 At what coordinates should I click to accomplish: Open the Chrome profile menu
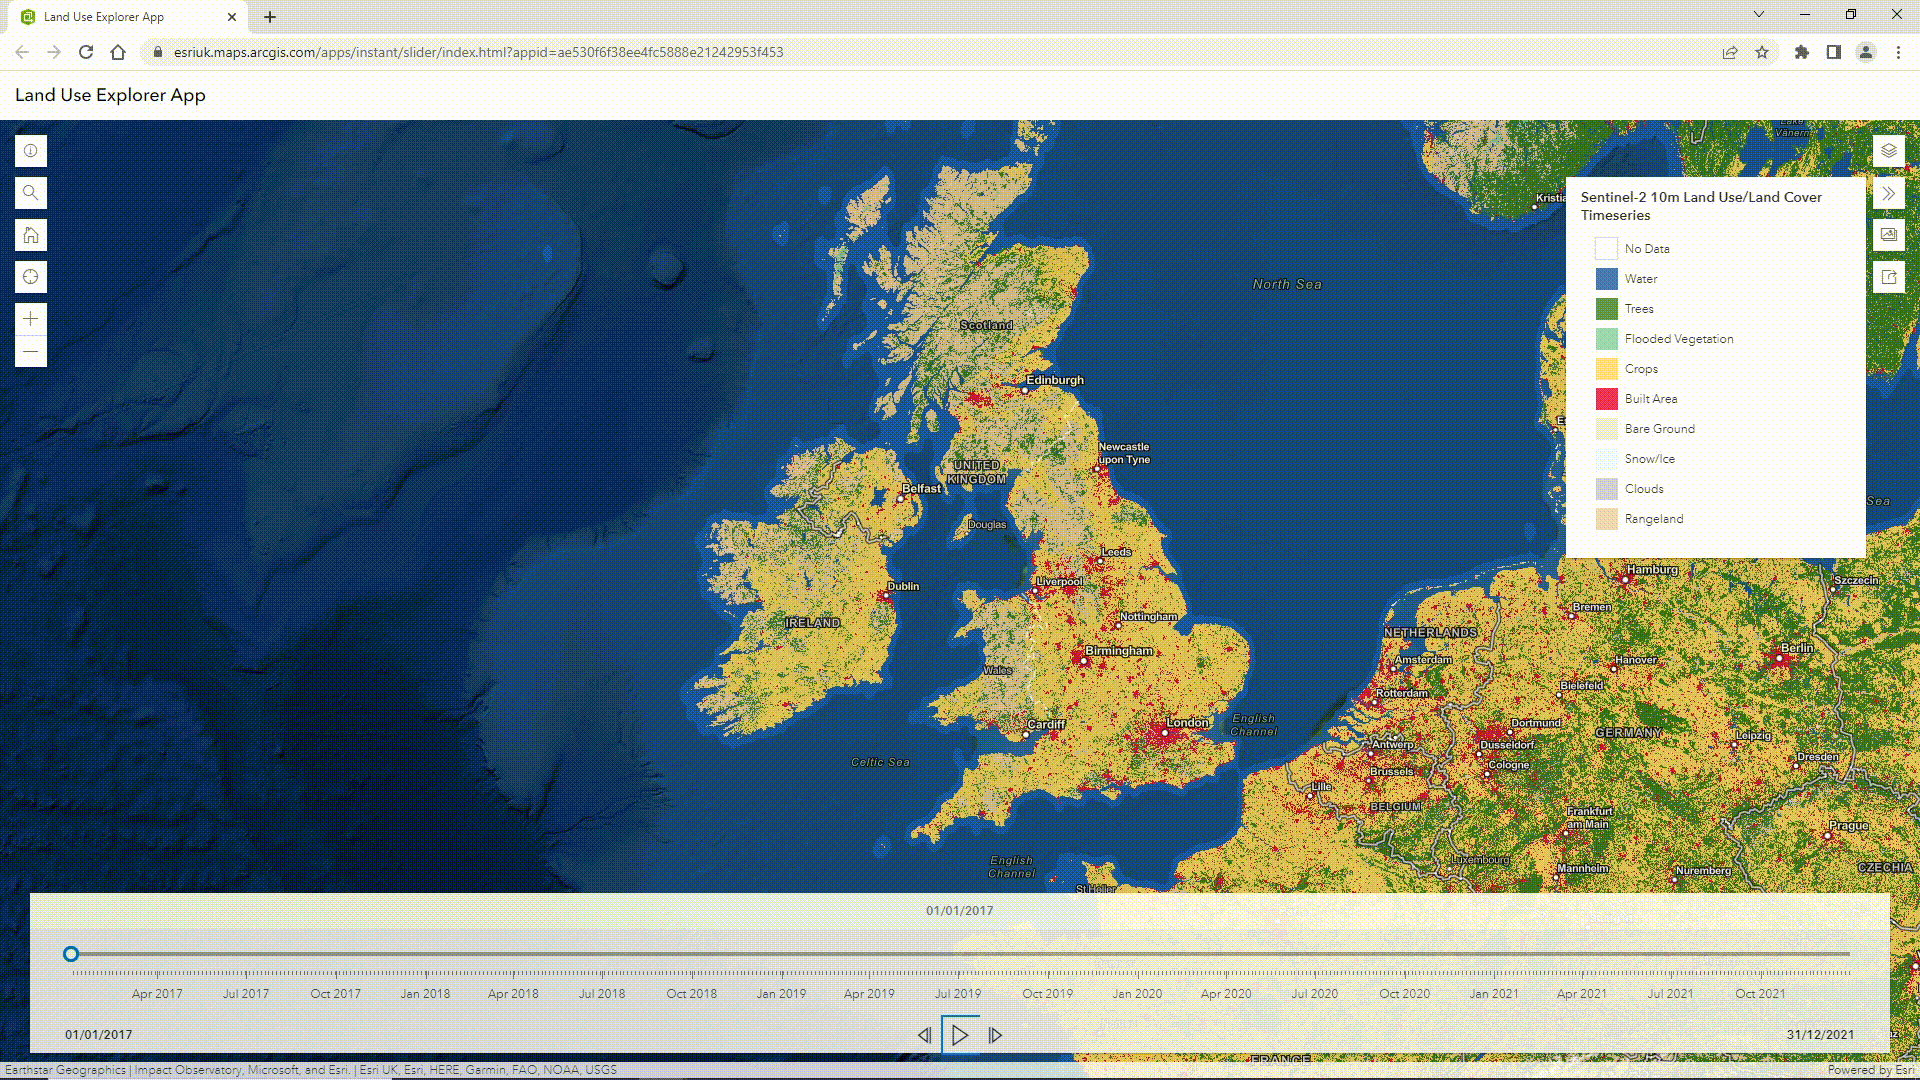tap(1866, 52)
